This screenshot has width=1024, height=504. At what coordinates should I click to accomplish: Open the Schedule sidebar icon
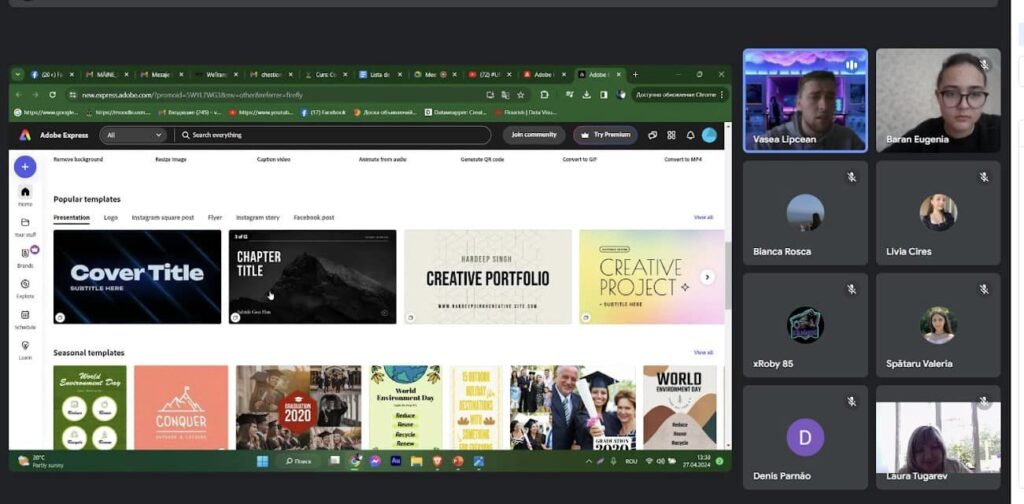tap(25, 318)
